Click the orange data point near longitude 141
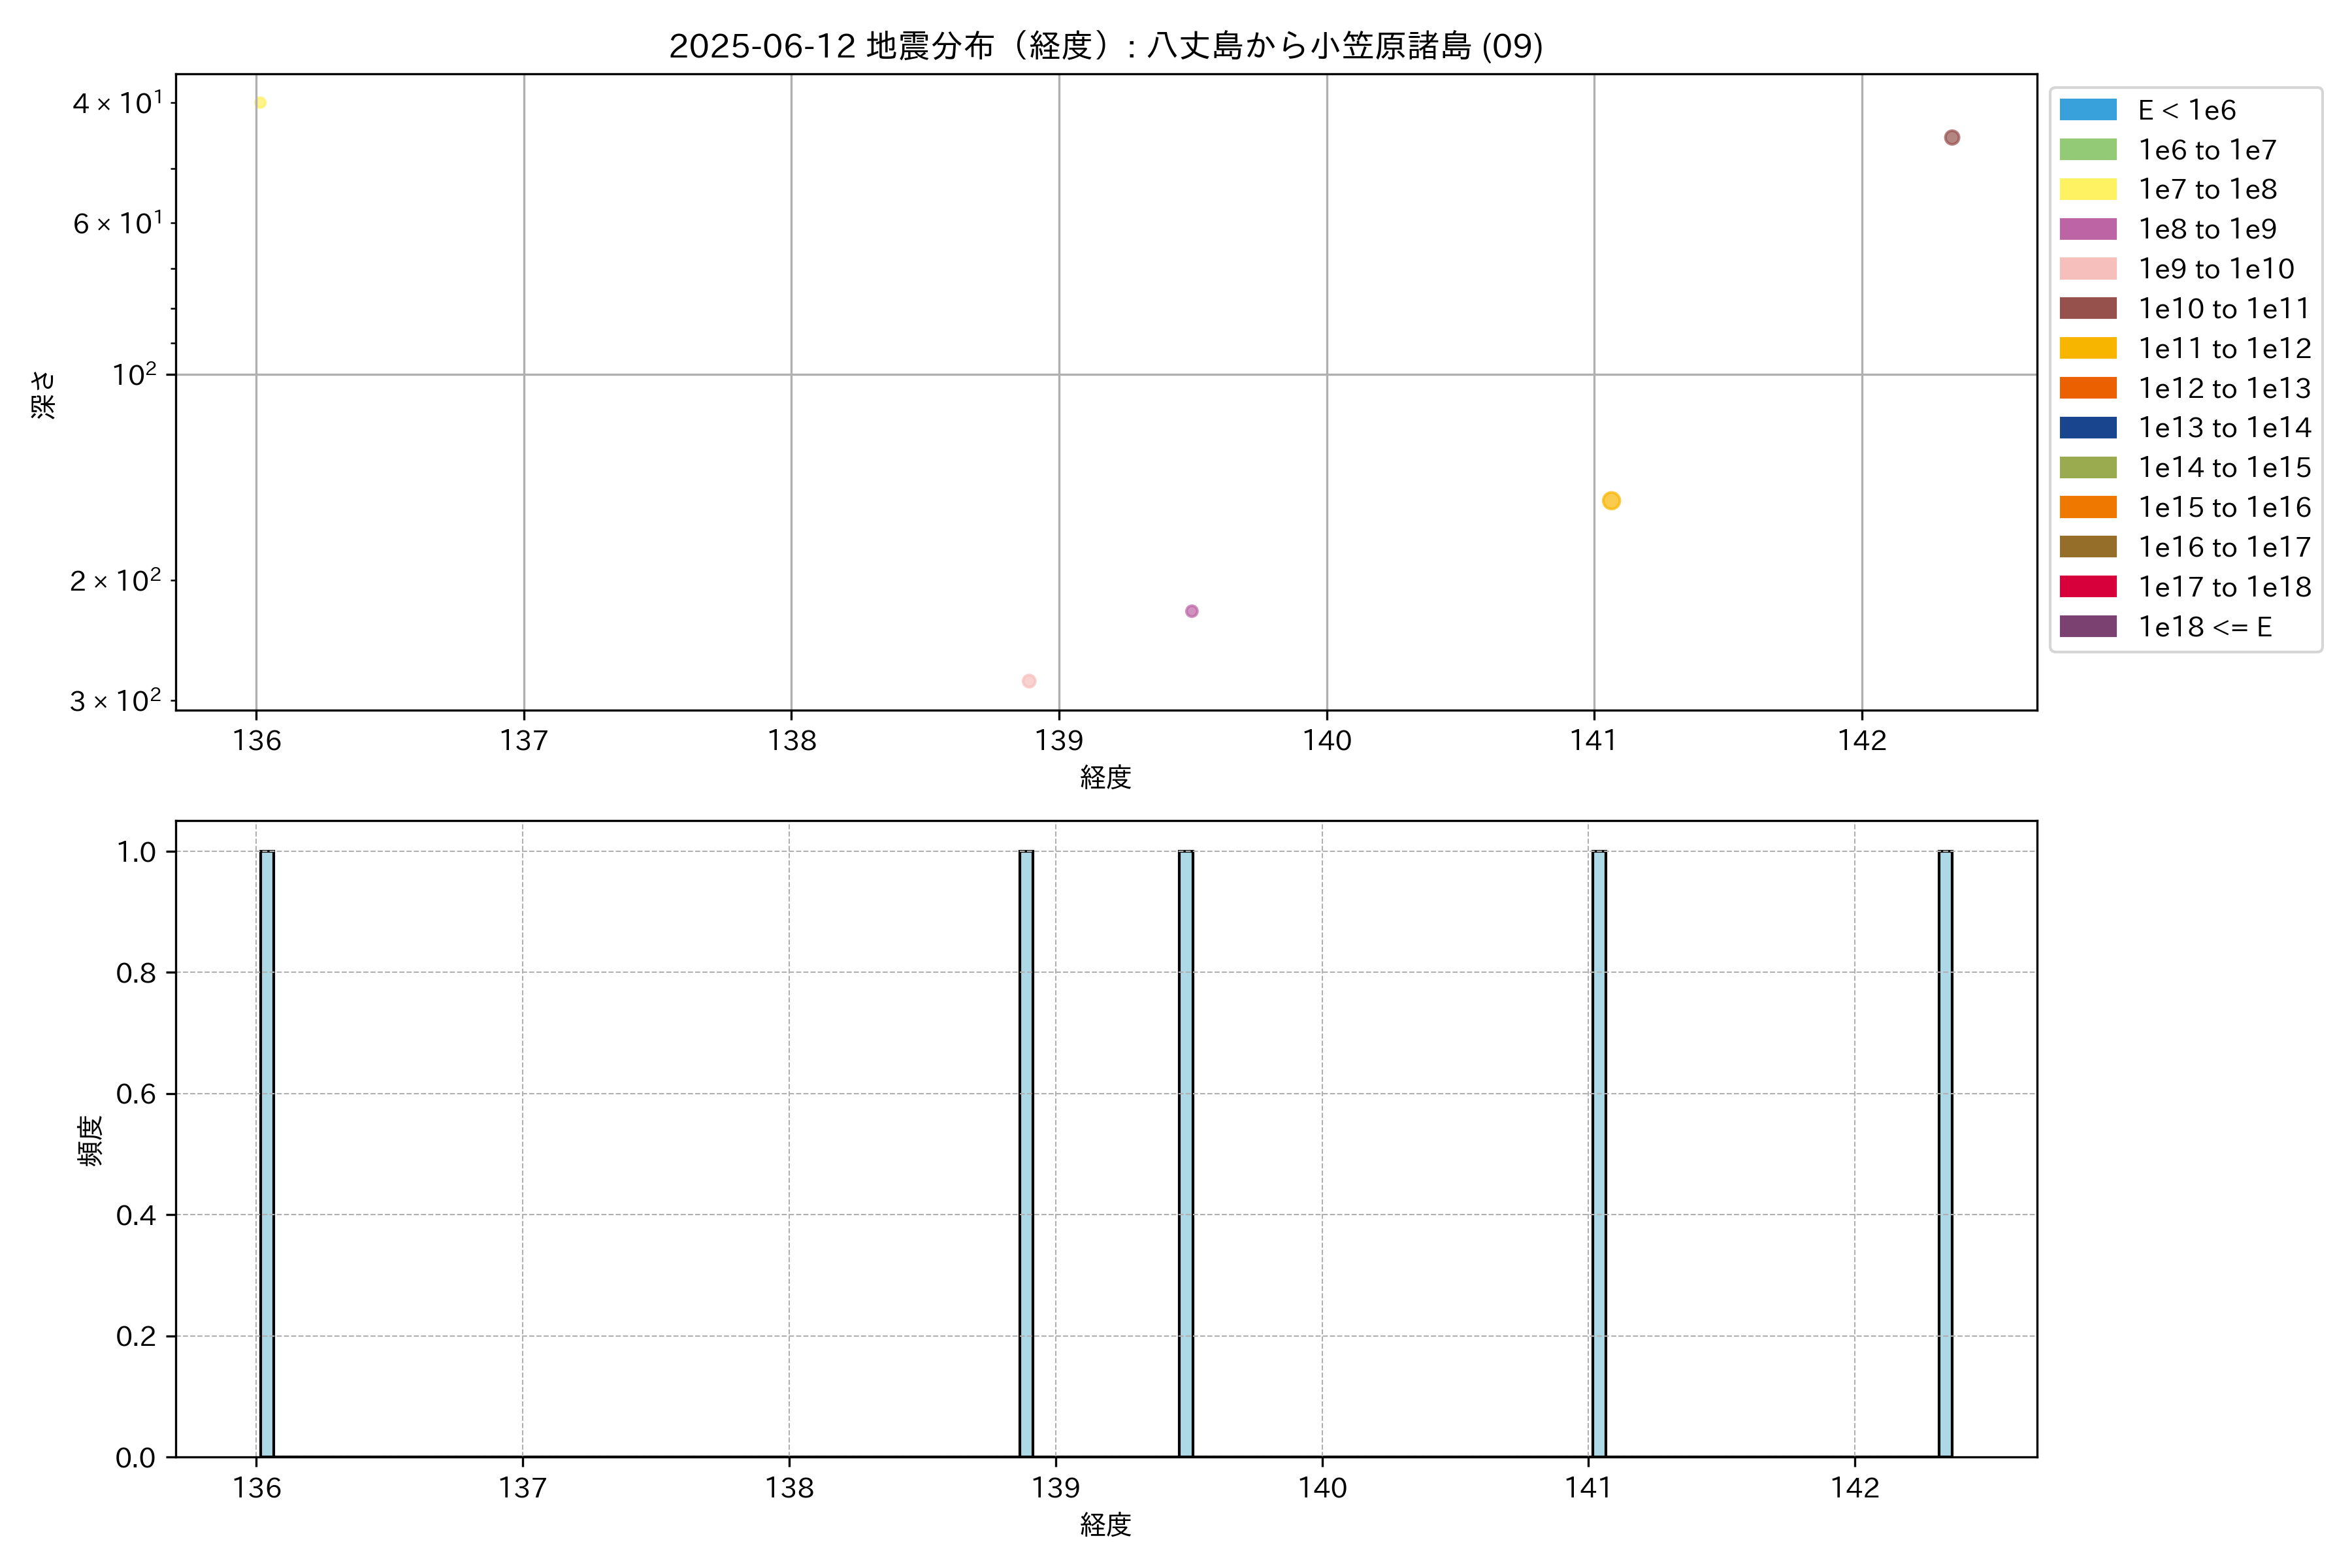 1611,501
